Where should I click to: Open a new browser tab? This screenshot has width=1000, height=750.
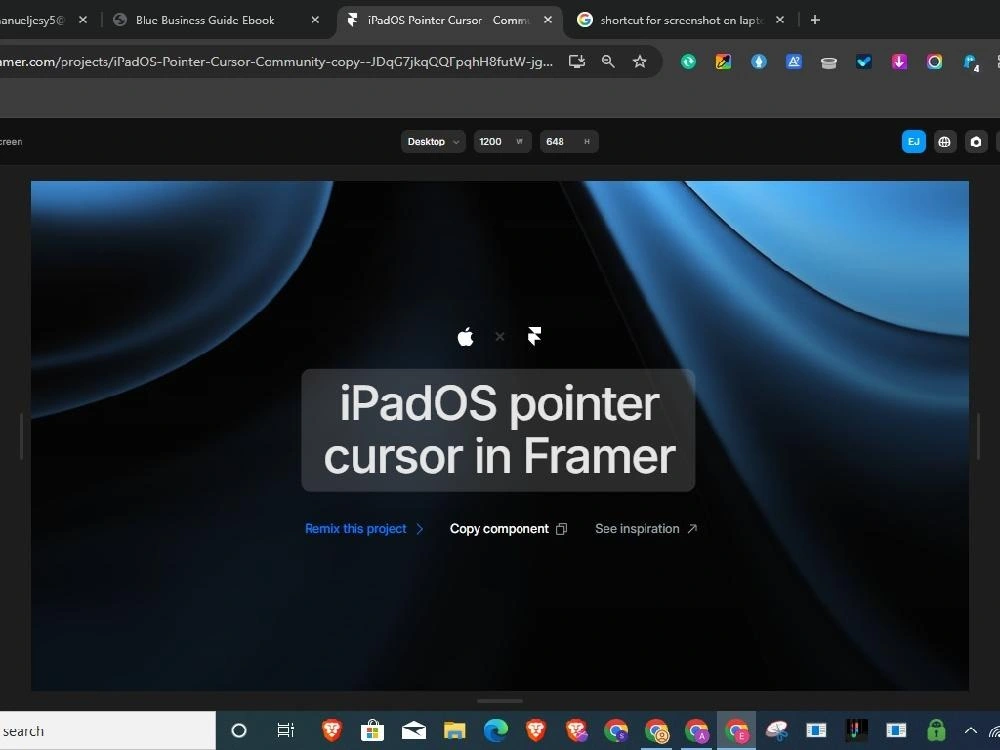tap(815, 20)
